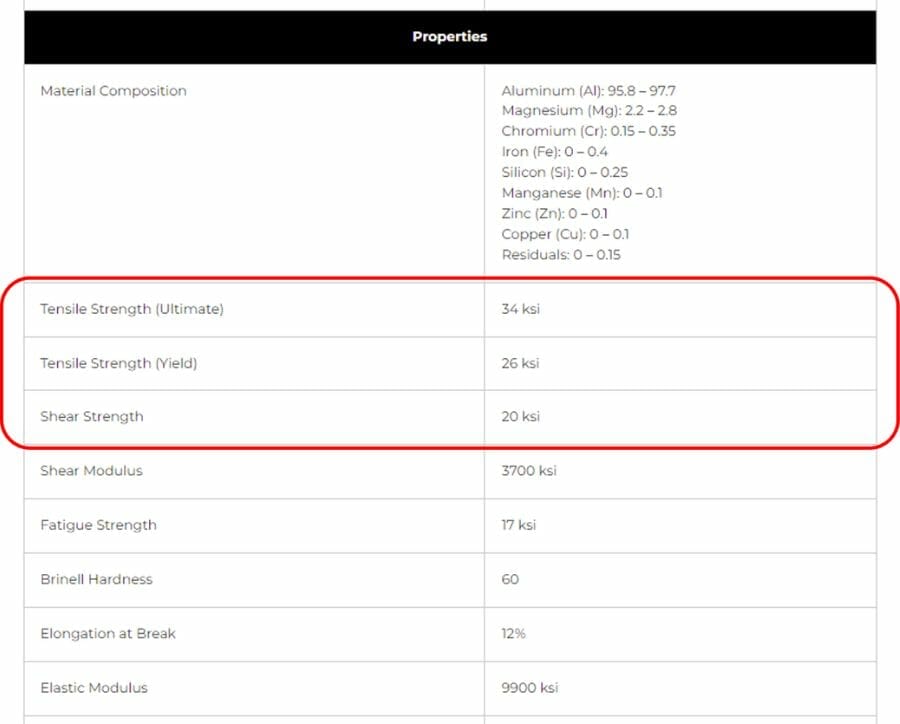The height and width of the screenshot is (724, 900).
Task: Click the Silicon (Si) composition entry
Action: pyautogui.click(x=565, y=172)
